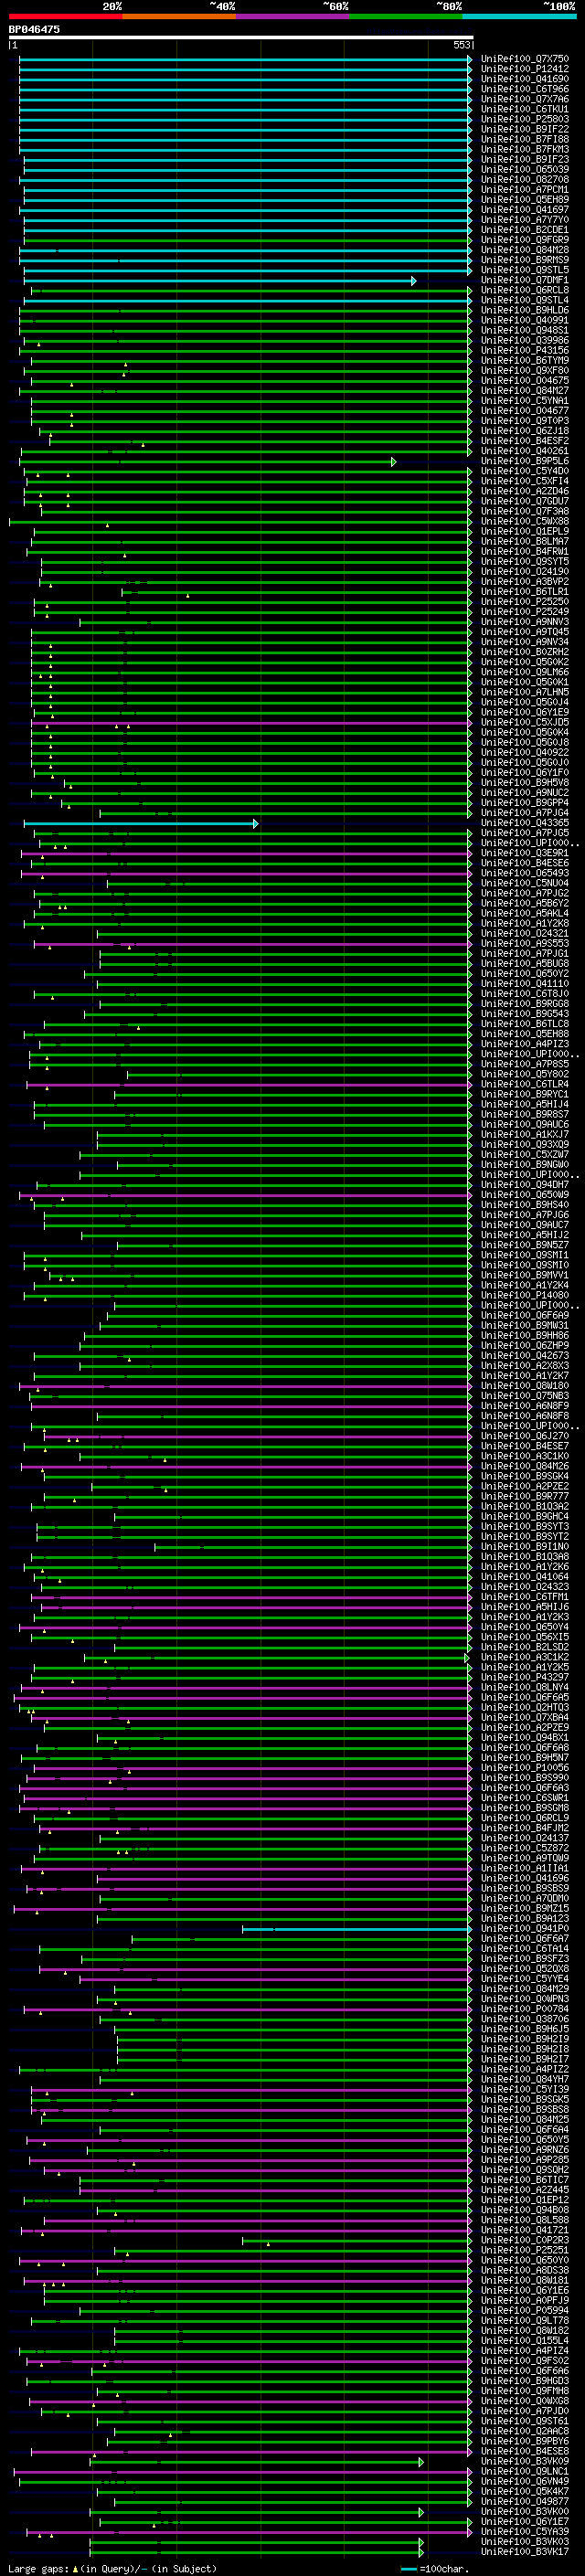The width and height of the screenshot is (585, 2576).
Task: Select label UniRef100_A8DS38
Action: 524,2270
